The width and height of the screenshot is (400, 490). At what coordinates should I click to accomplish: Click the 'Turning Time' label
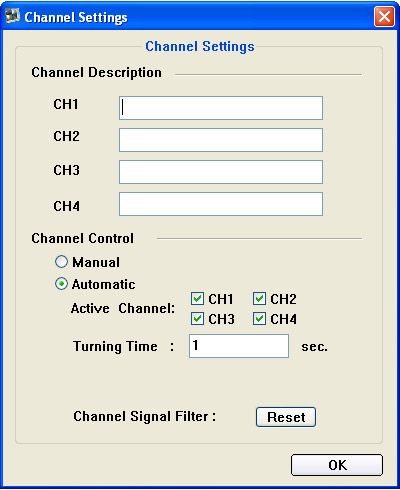115,347
